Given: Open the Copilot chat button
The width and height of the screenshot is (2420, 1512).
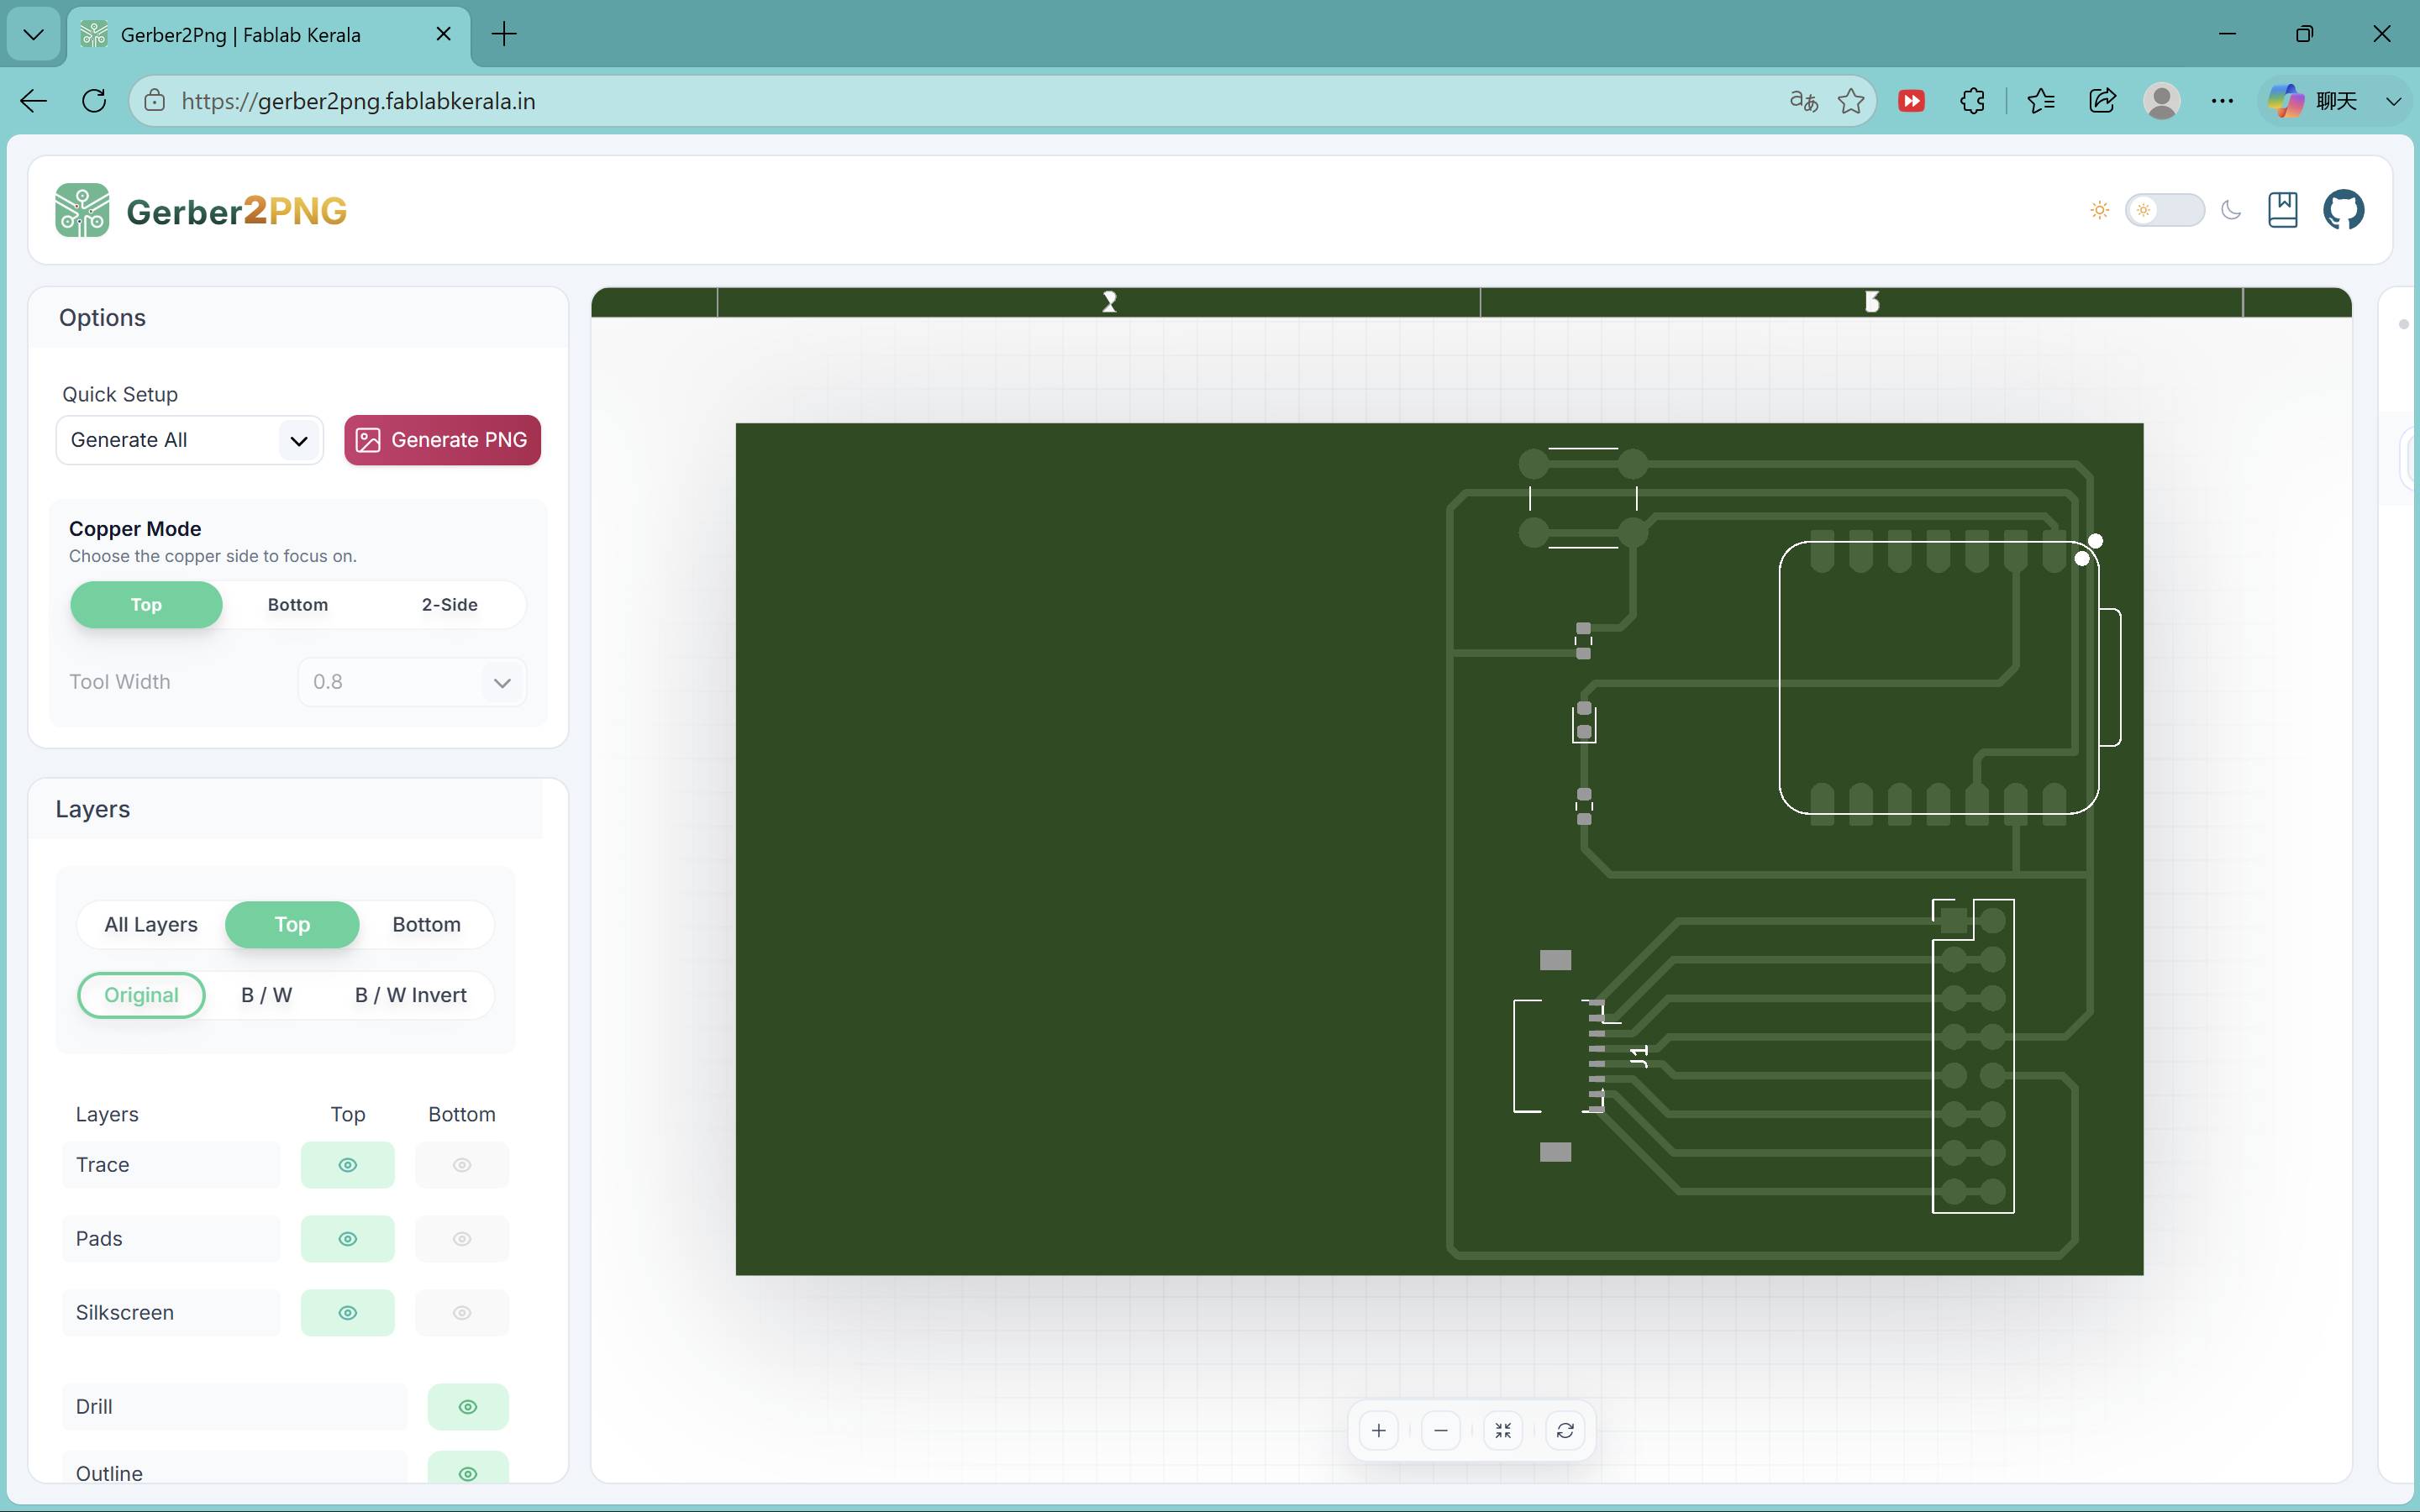Looking at the screenshot, I should [2313, 101].
